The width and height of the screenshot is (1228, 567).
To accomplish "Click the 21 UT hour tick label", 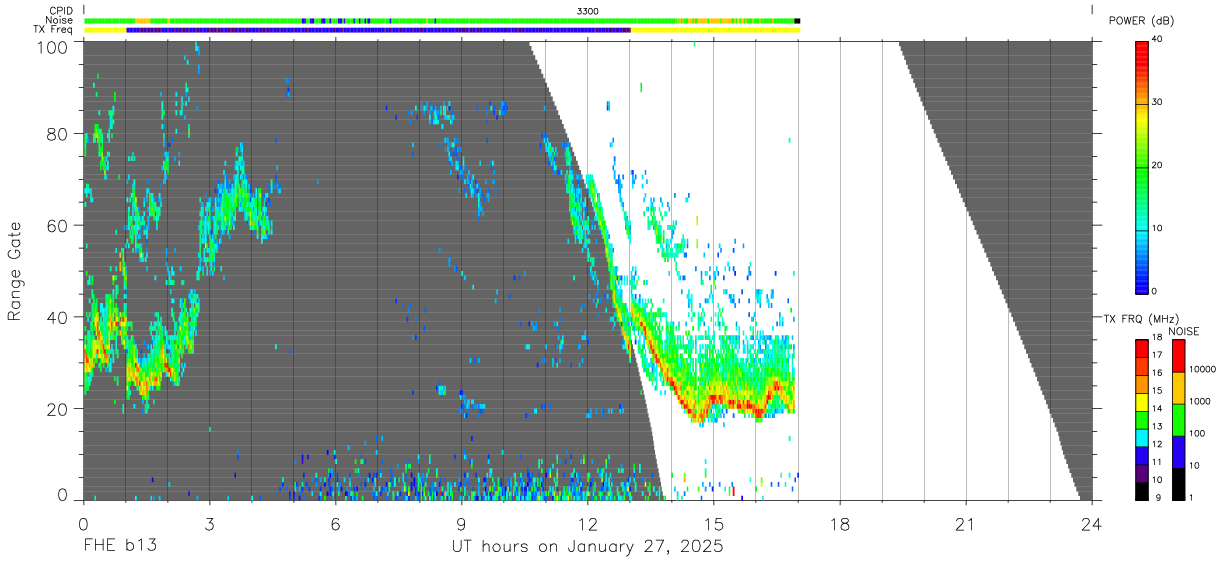I will (x=965, y=523).
